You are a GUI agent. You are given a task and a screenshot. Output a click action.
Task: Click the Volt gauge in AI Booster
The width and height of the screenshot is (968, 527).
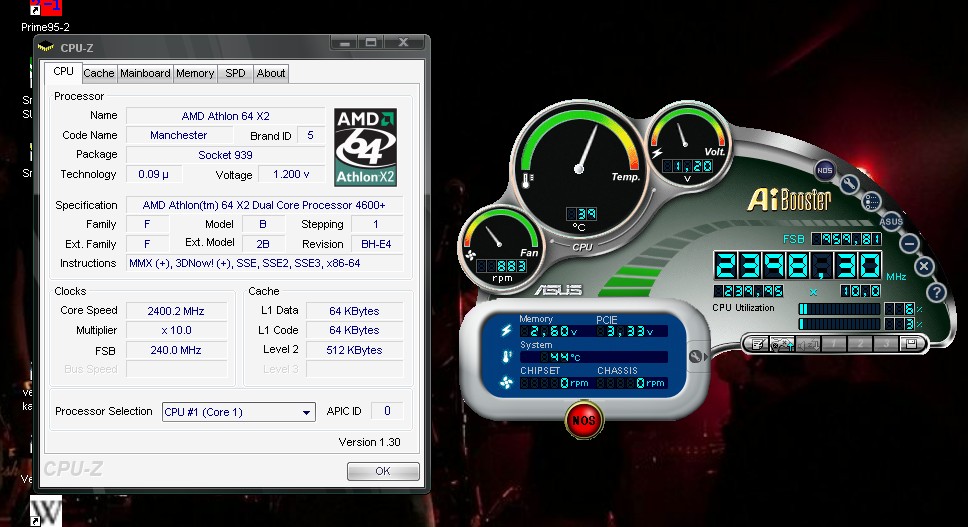pos(686,143)
